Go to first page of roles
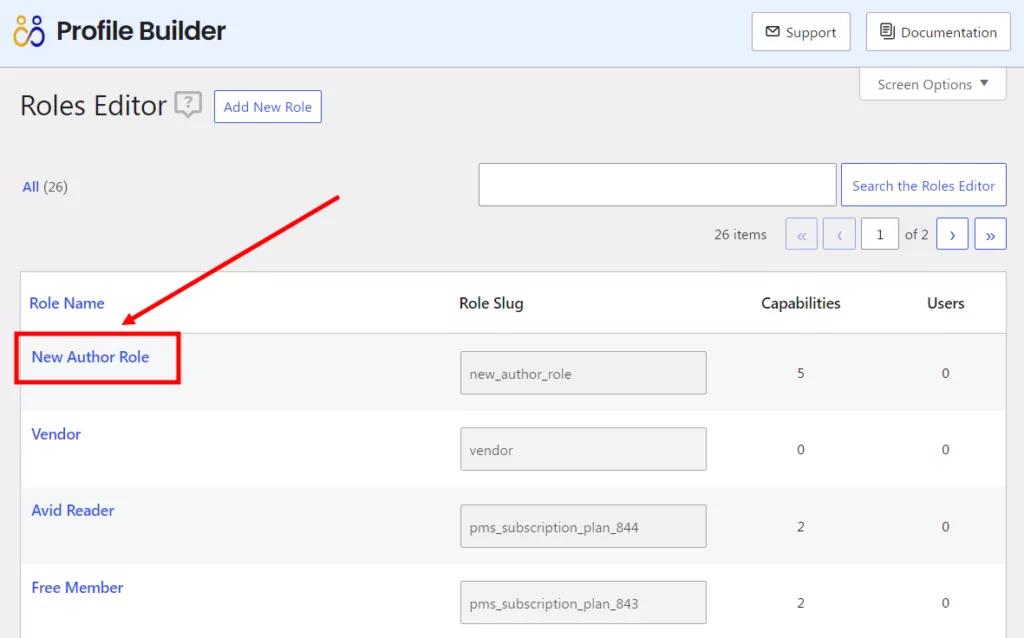The height and width of the screenshot is (638, 1024). (801, 234)
